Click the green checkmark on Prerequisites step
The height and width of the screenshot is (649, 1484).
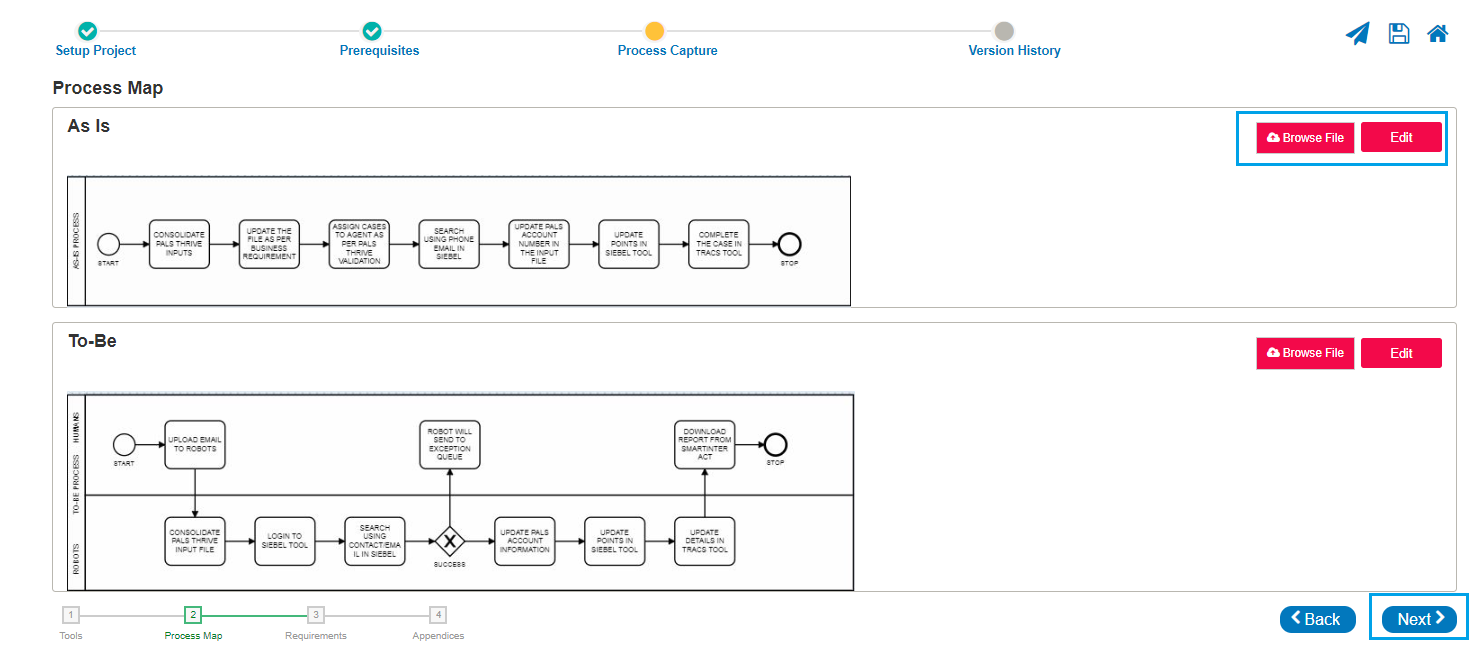tap(373, 31)
